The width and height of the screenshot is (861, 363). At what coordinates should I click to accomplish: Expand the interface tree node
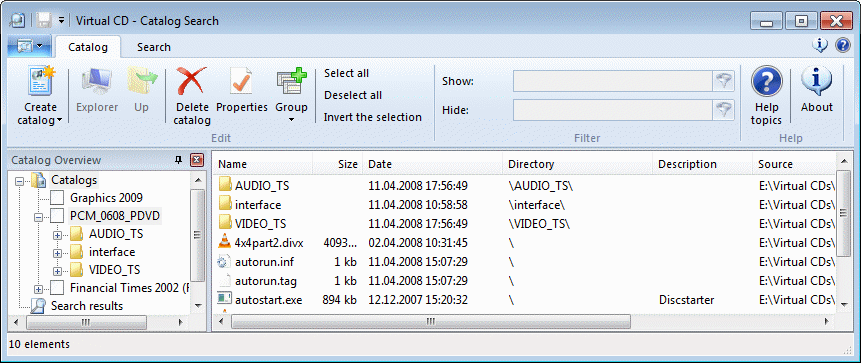[57, 253]
